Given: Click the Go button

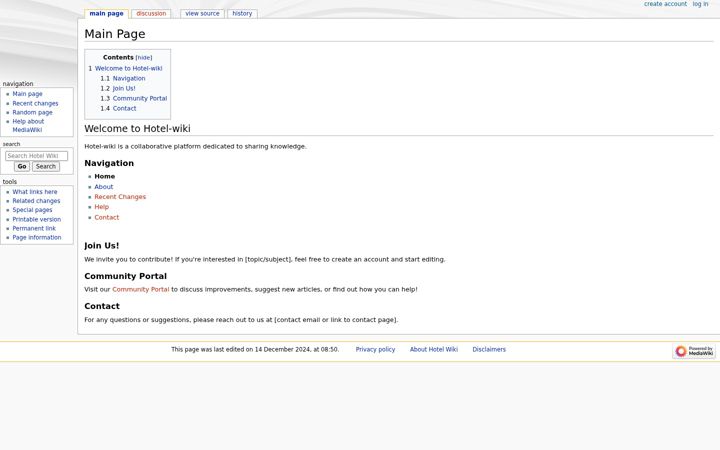Looking at the screenshot, I should point(22,167).
